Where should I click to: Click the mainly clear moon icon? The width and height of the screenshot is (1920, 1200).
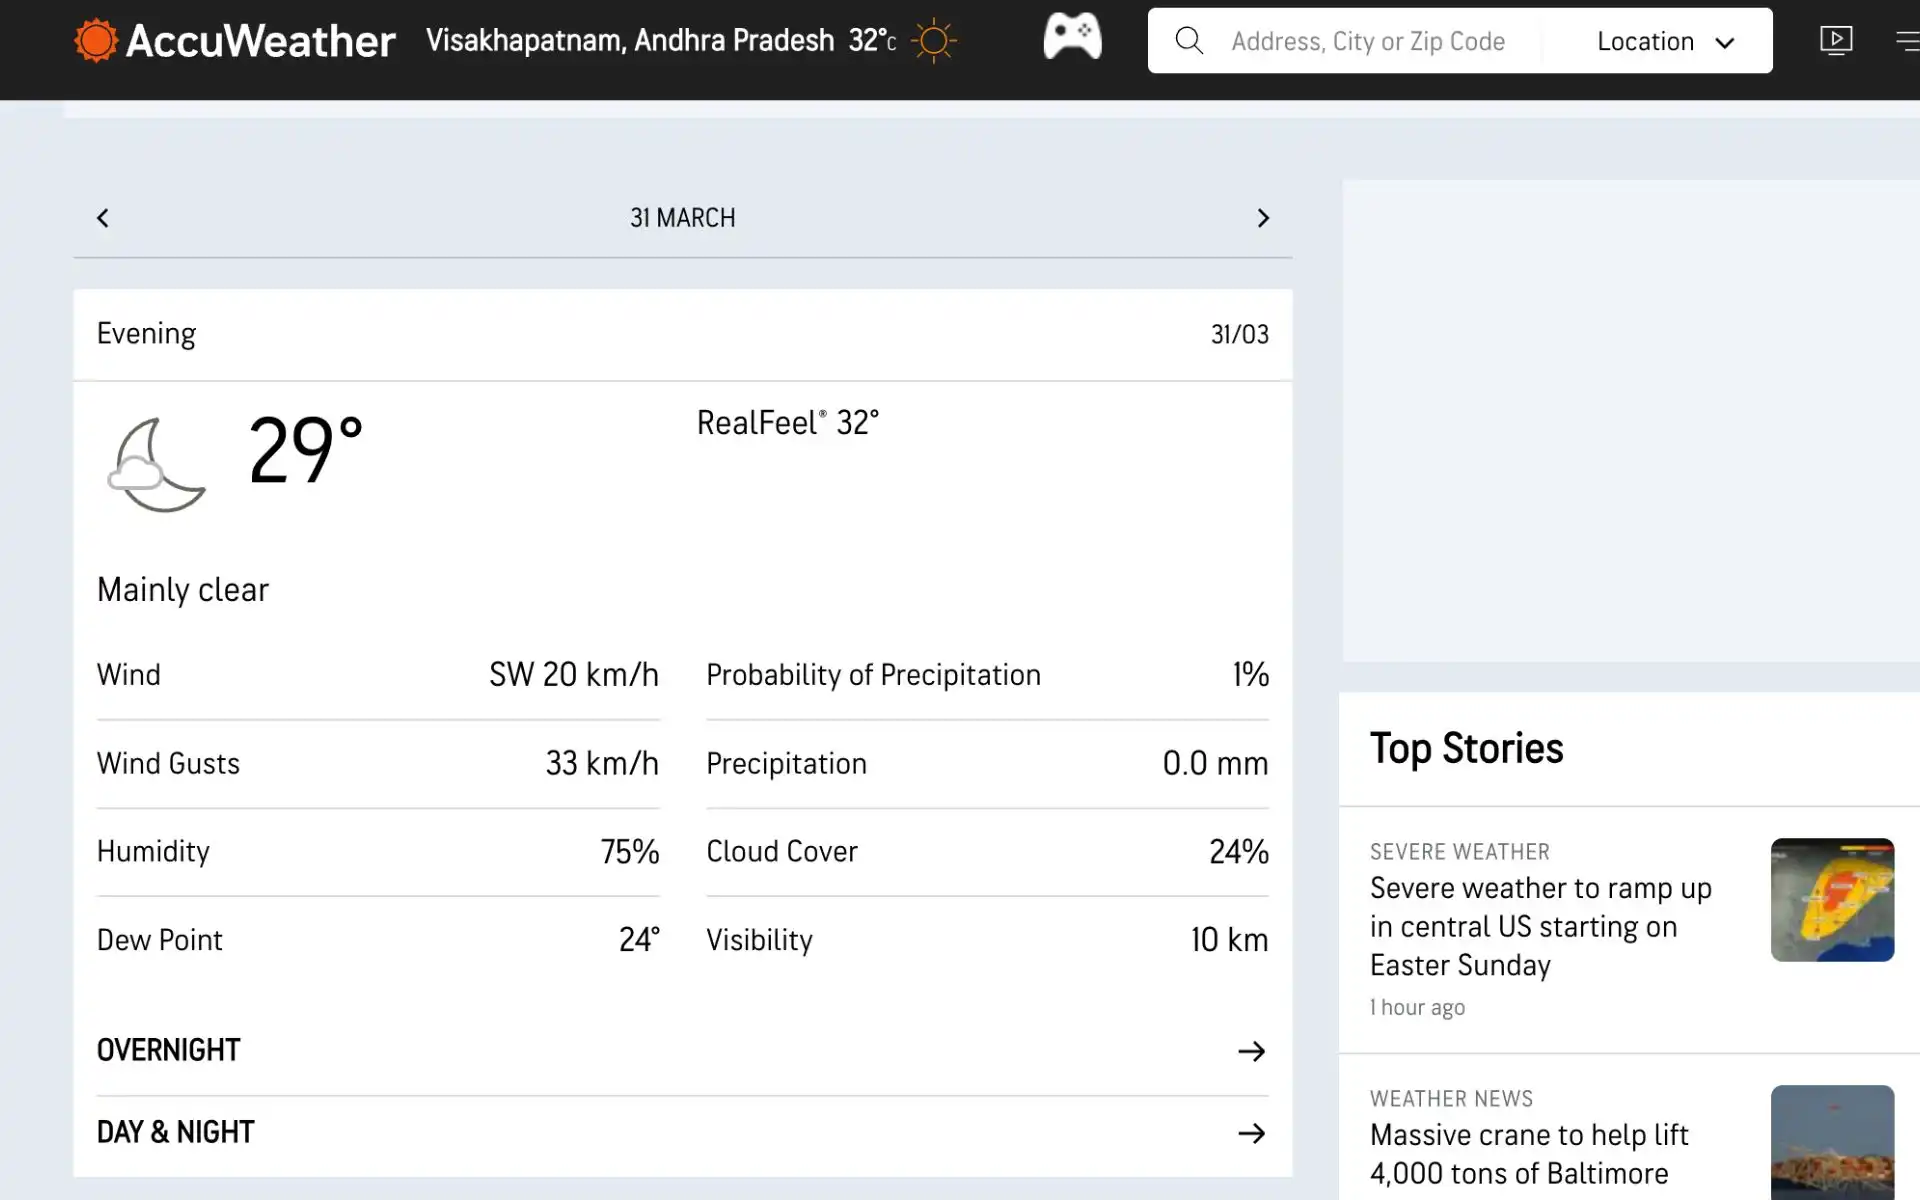[156, 465]
